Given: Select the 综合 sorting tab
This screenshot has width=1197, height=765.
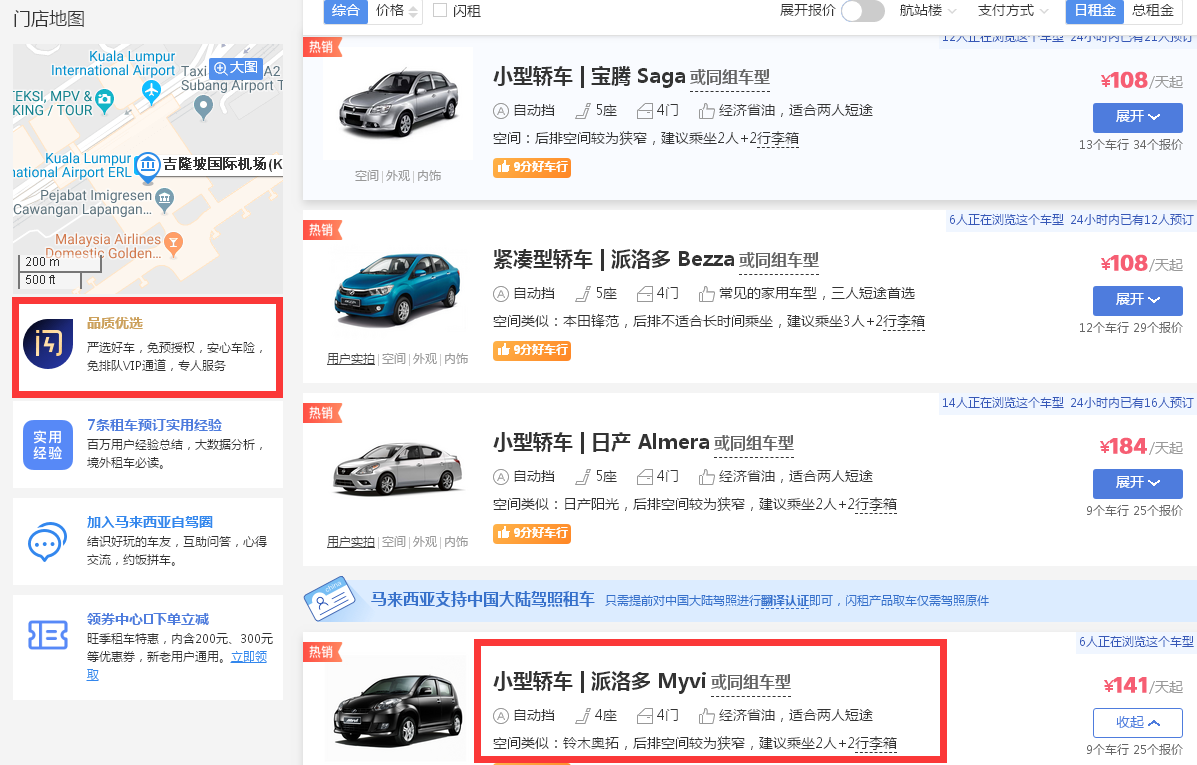Looking at the screenshot, I should click(x=345, y=11).
